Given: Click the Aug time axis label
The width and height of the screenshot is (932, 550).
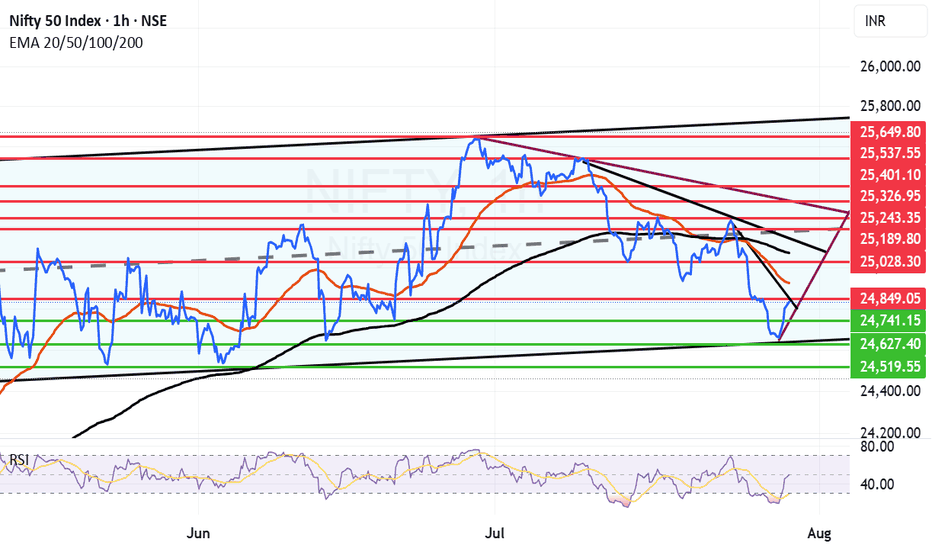Looking at the screenshot, I should [819, 533].
